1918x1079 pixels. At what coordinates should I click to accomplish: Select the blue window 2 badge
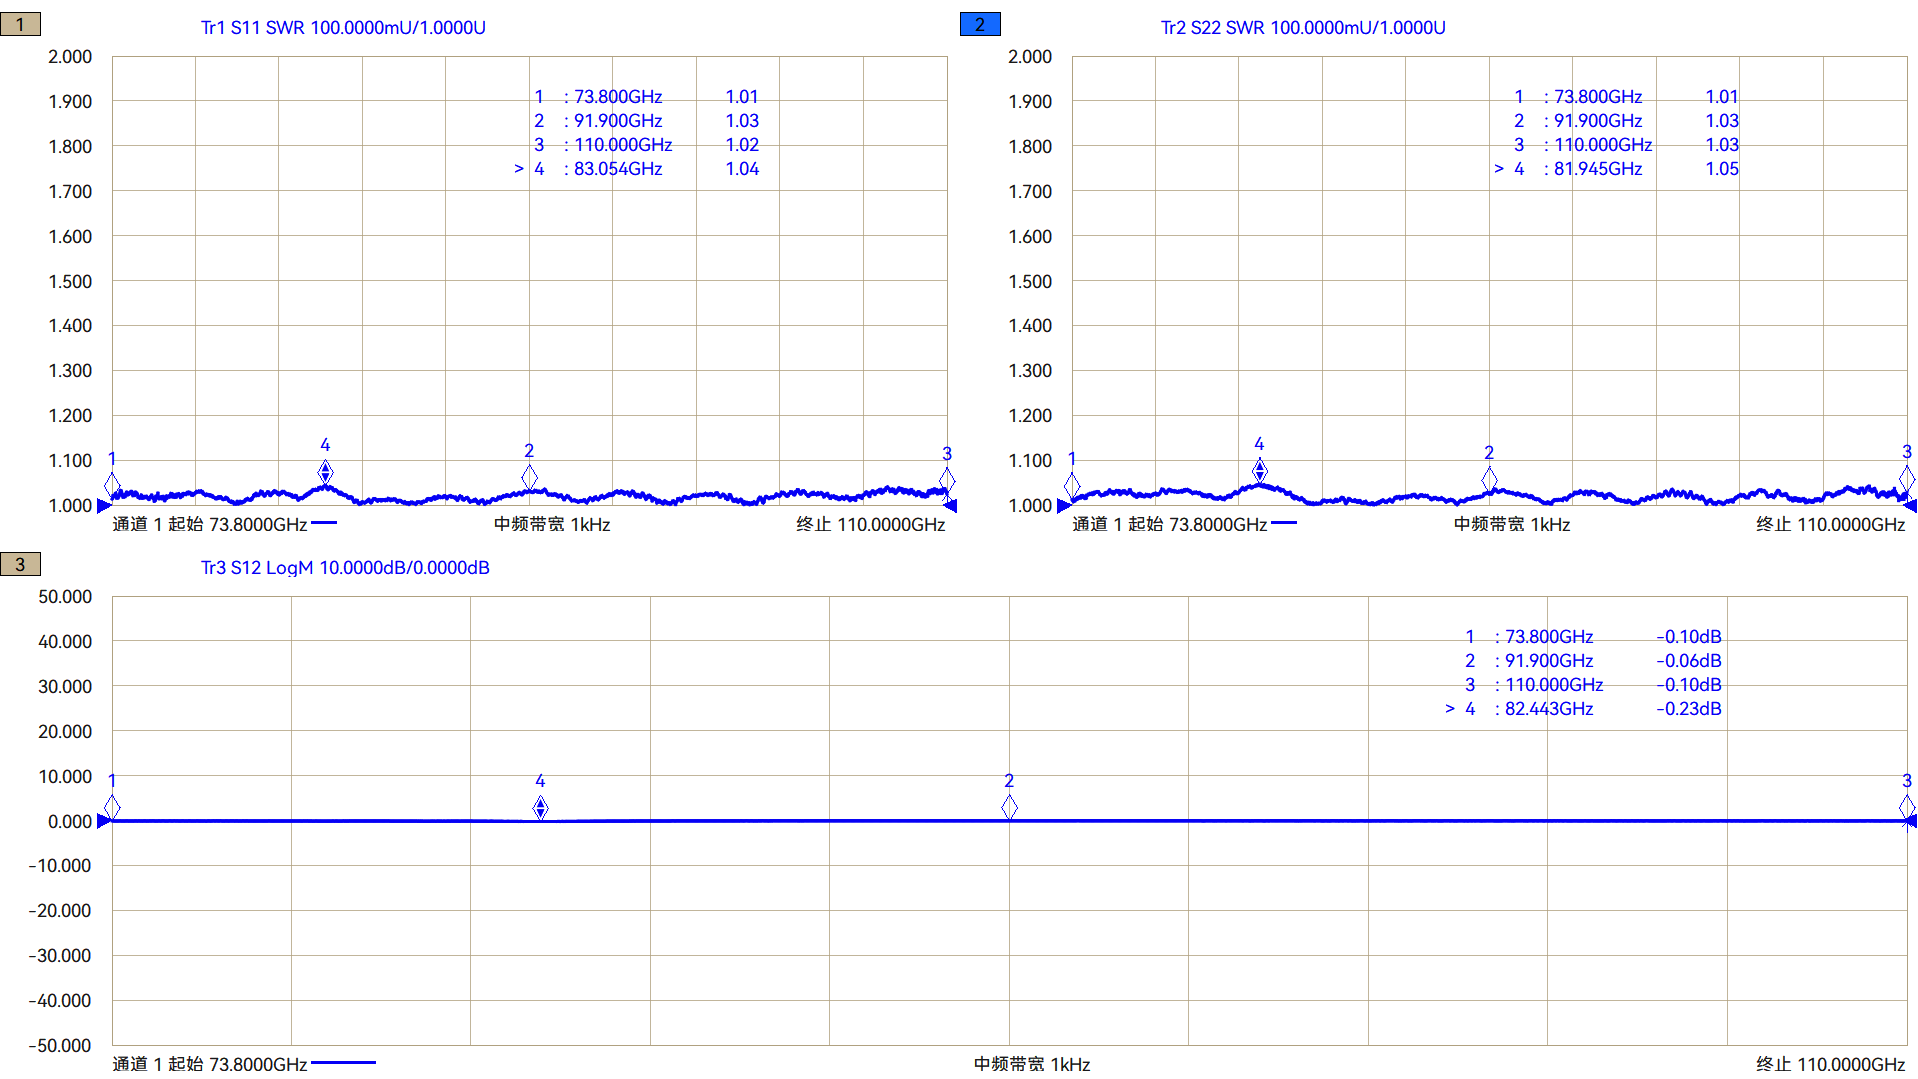[x=979, y=25]
